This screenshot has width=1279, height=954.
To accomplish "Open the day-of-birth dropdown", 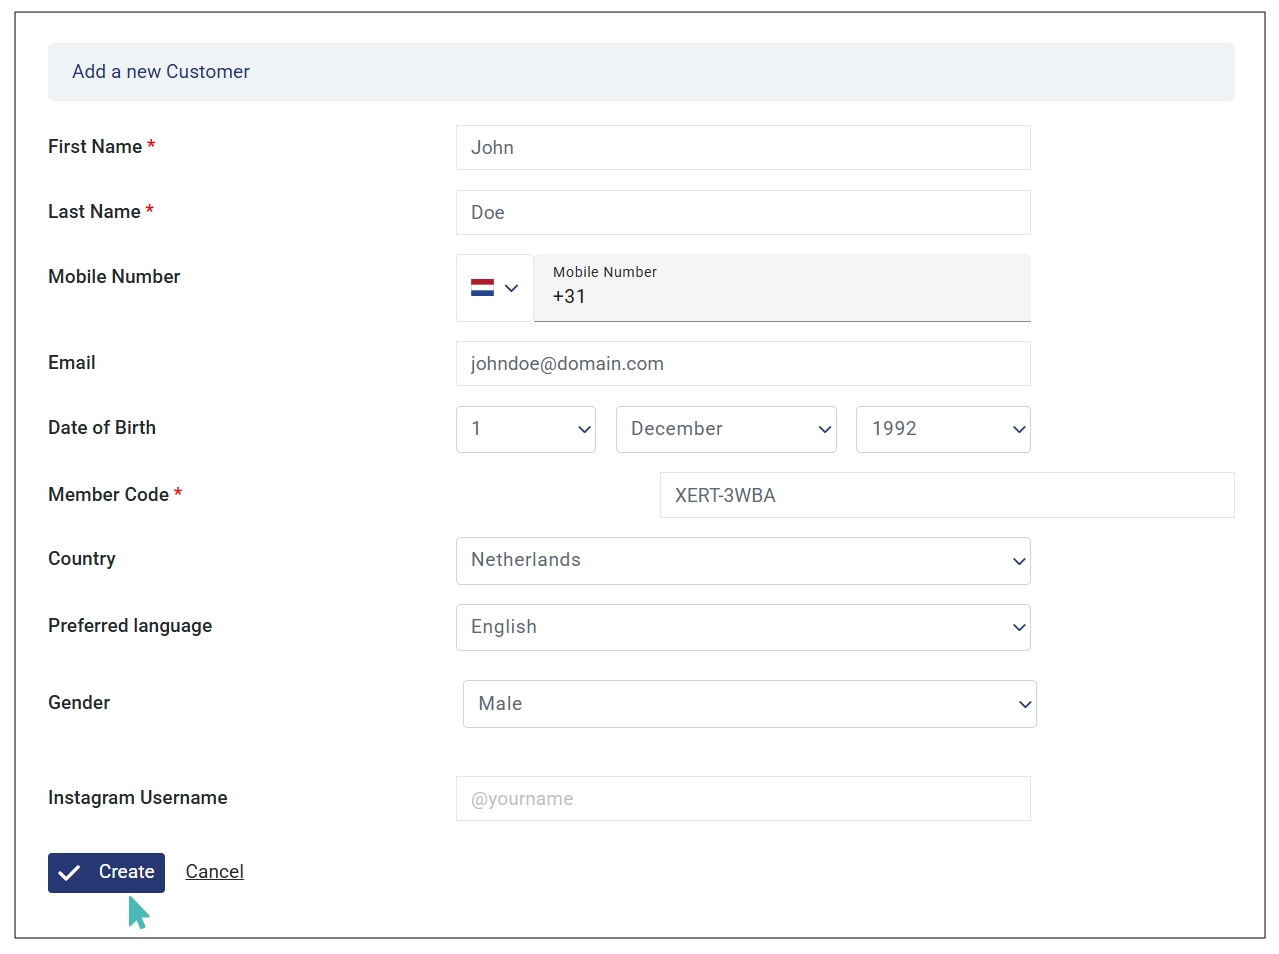I will (525, 429).
